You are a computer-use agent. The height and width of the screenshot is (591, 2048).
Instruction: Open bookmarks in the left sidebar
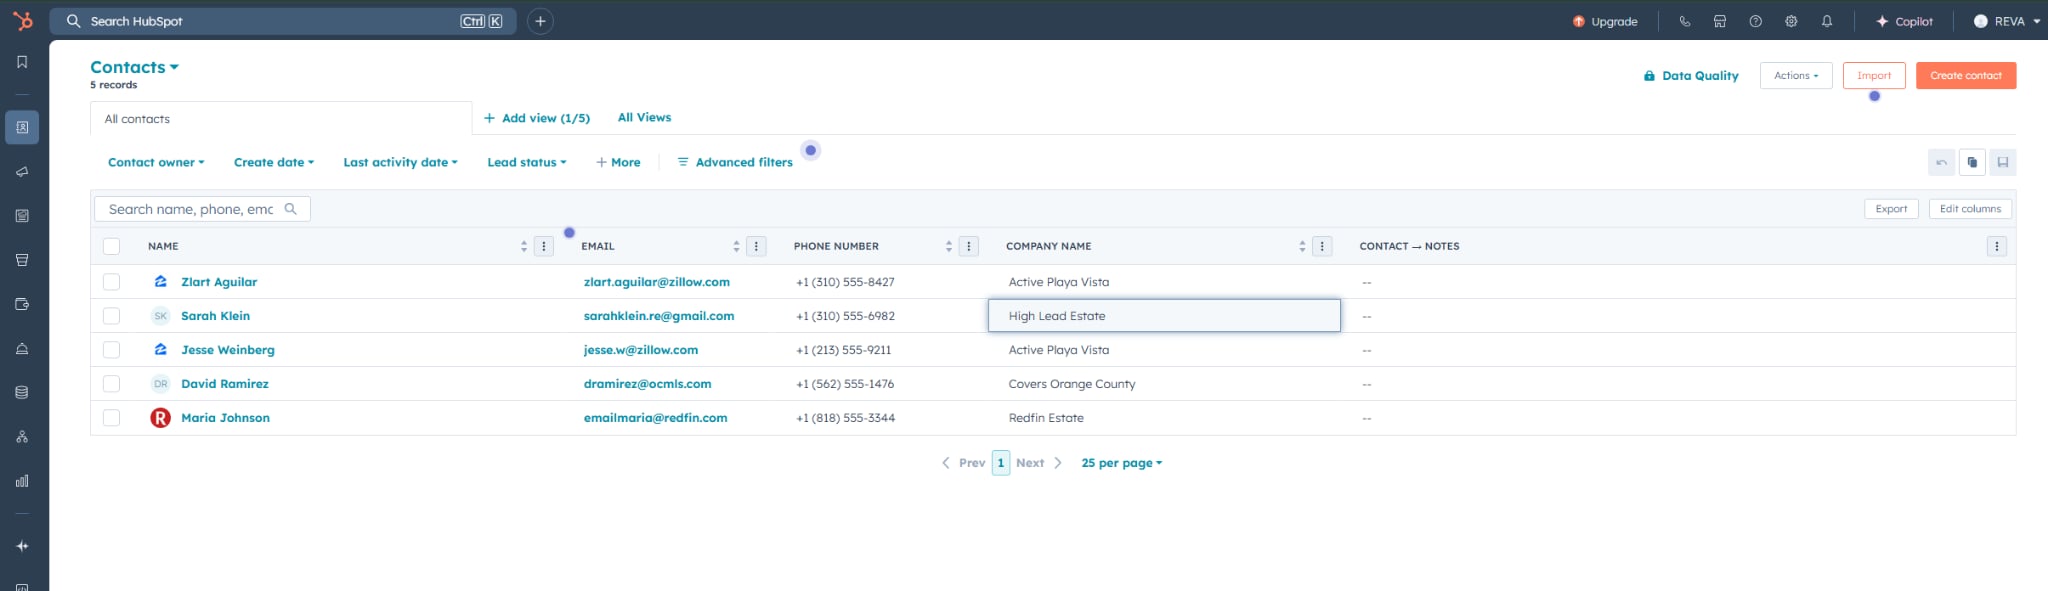[22, 62]
